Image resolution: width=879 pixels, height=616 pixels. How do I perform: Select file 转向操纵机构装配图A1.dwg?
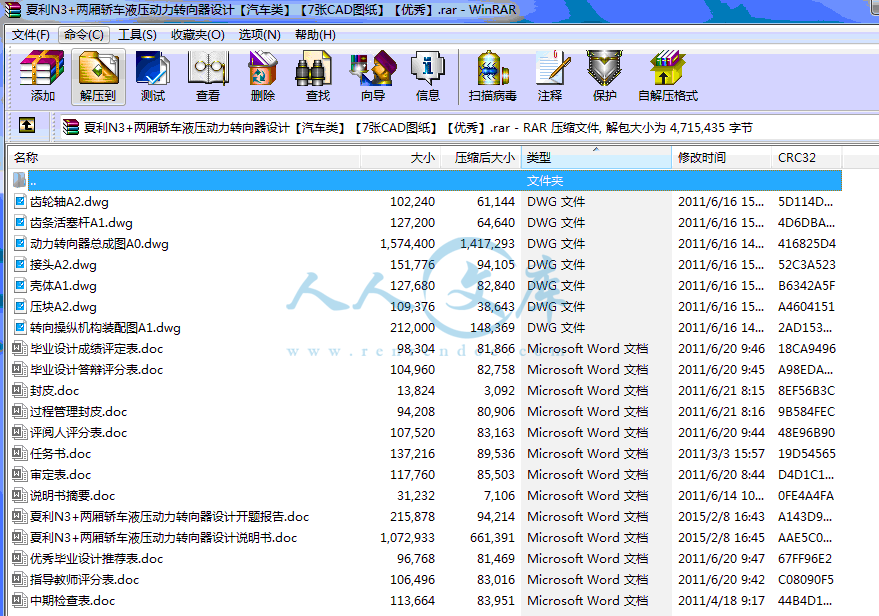coord(105,327)
